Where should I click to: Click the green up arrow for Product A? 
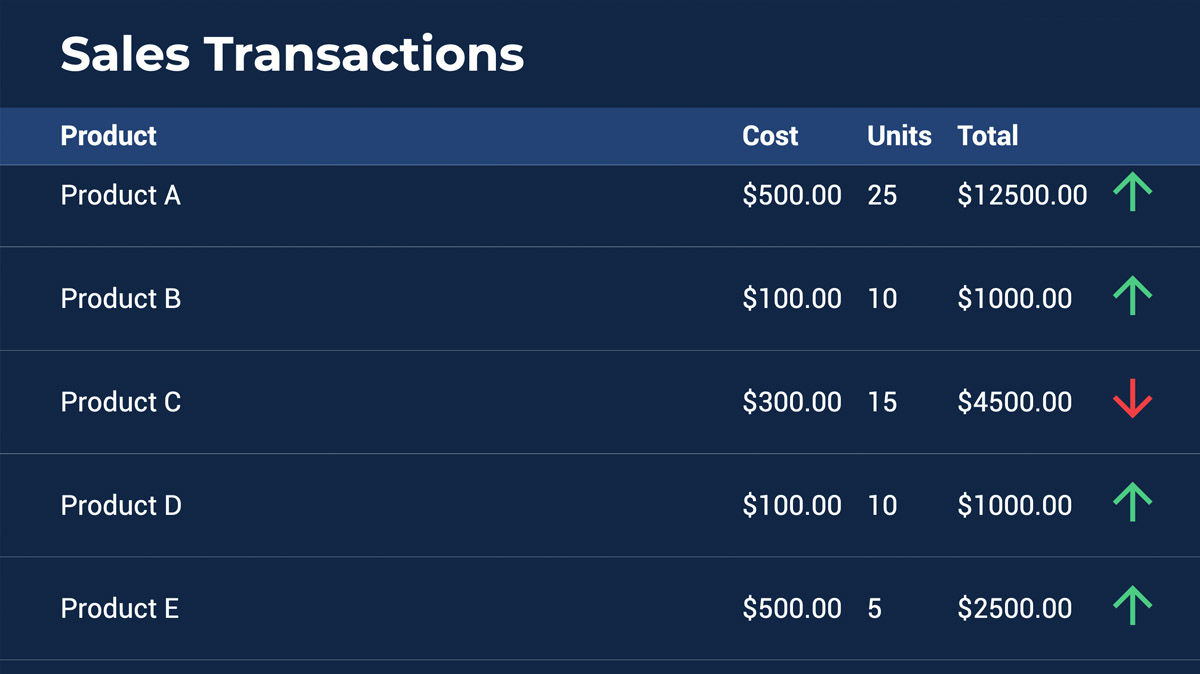point(1132,192)
